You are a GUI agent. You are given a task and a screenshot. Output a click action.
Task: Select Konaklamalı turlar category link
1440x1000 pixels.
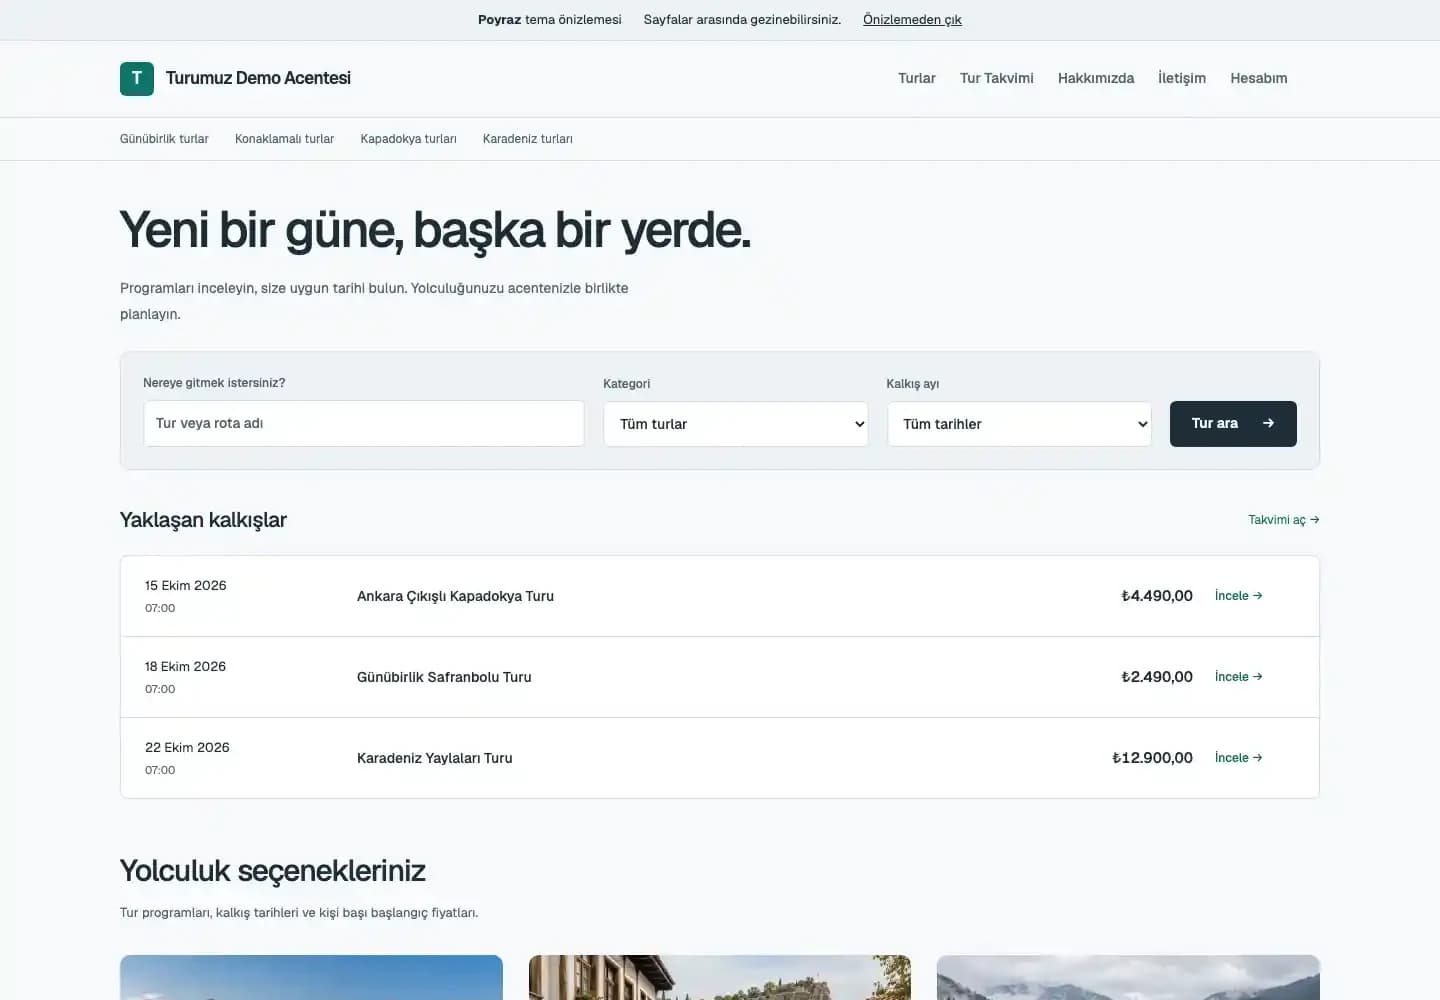(284, 139)
